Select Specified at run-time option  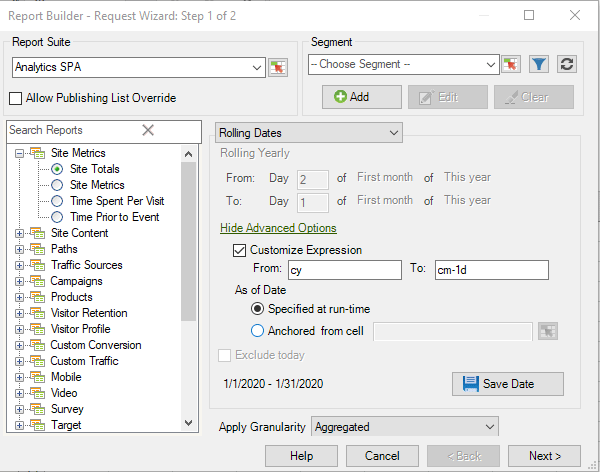[257, 309]
